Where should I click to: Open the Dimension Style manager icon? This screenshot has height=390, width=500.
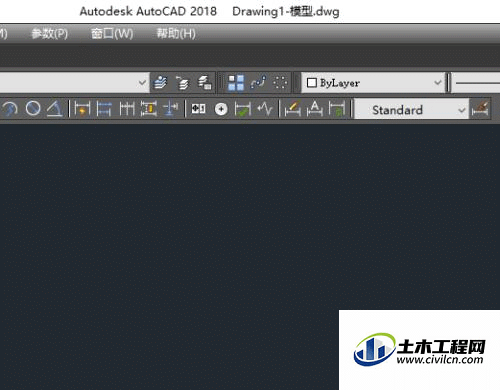(x=480, y=109)
